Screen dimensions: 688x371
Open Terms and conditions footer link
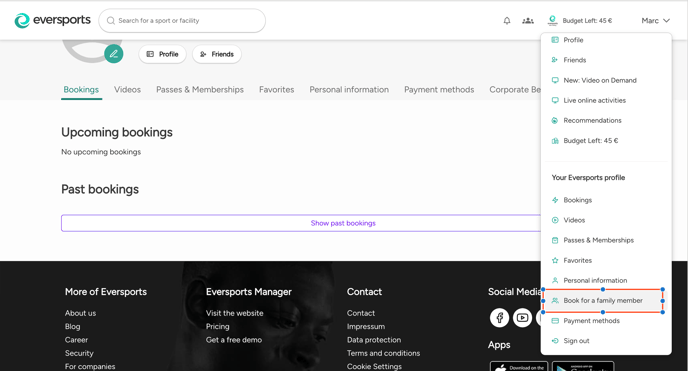coord(383,353)
